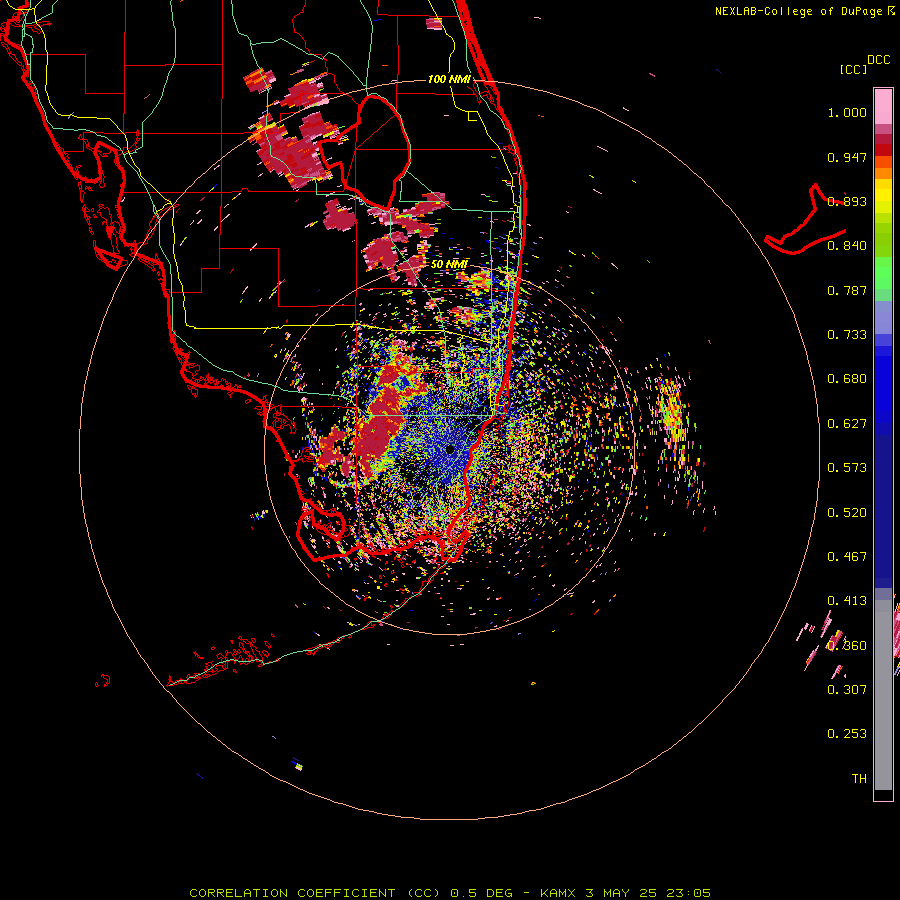Select the 0.680 scale value
Viewport: 900px width, 900px height.
[847, 379]
